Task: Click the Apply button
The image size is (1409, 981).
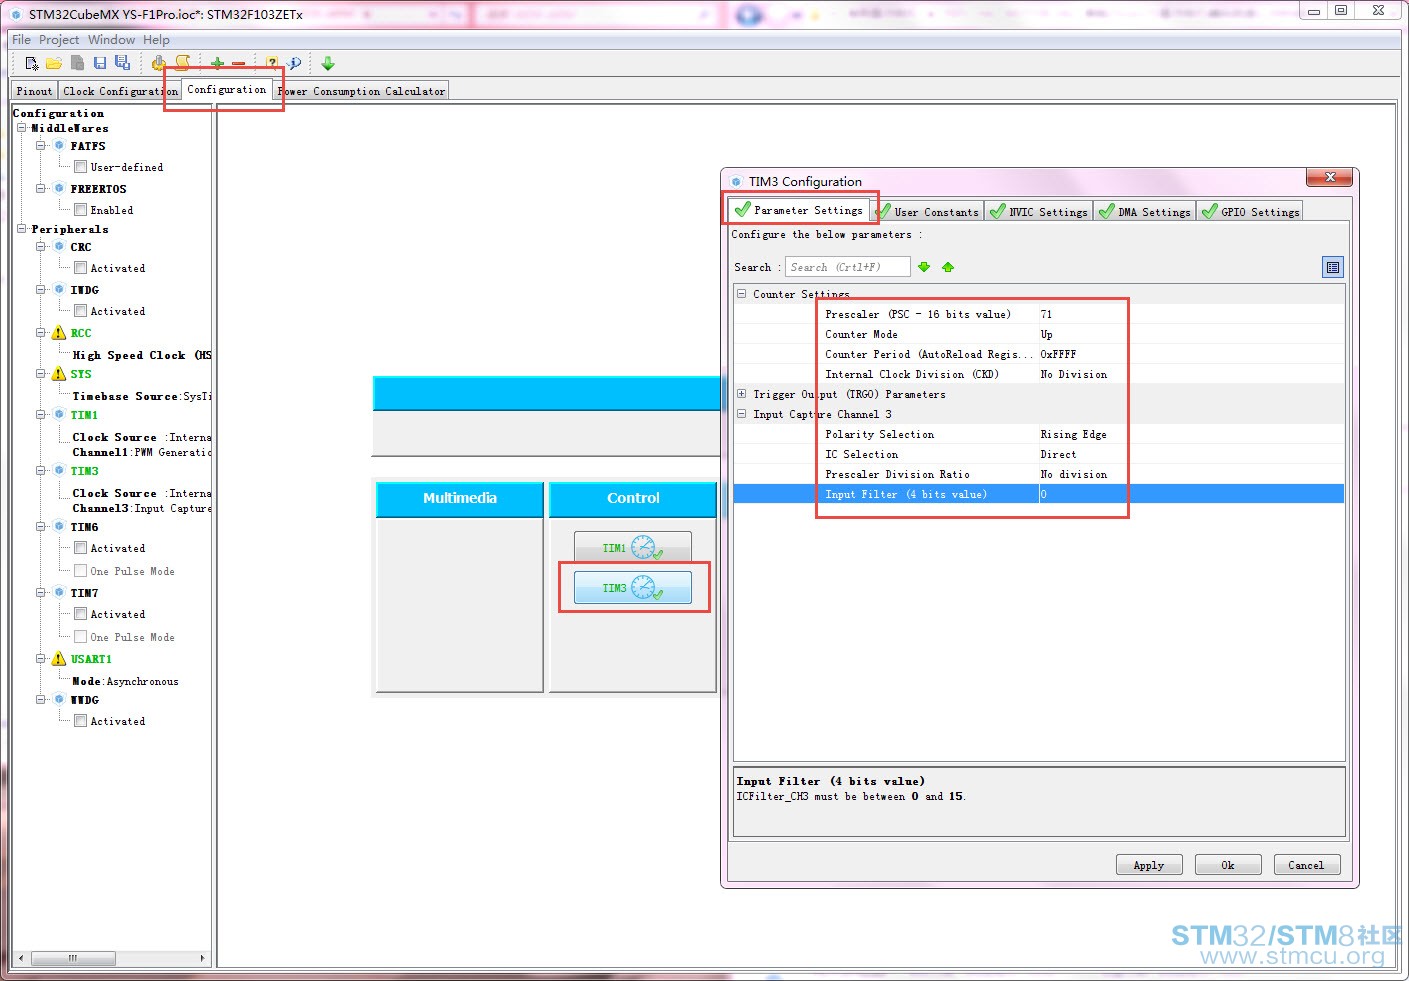Action: point(1149,865)
